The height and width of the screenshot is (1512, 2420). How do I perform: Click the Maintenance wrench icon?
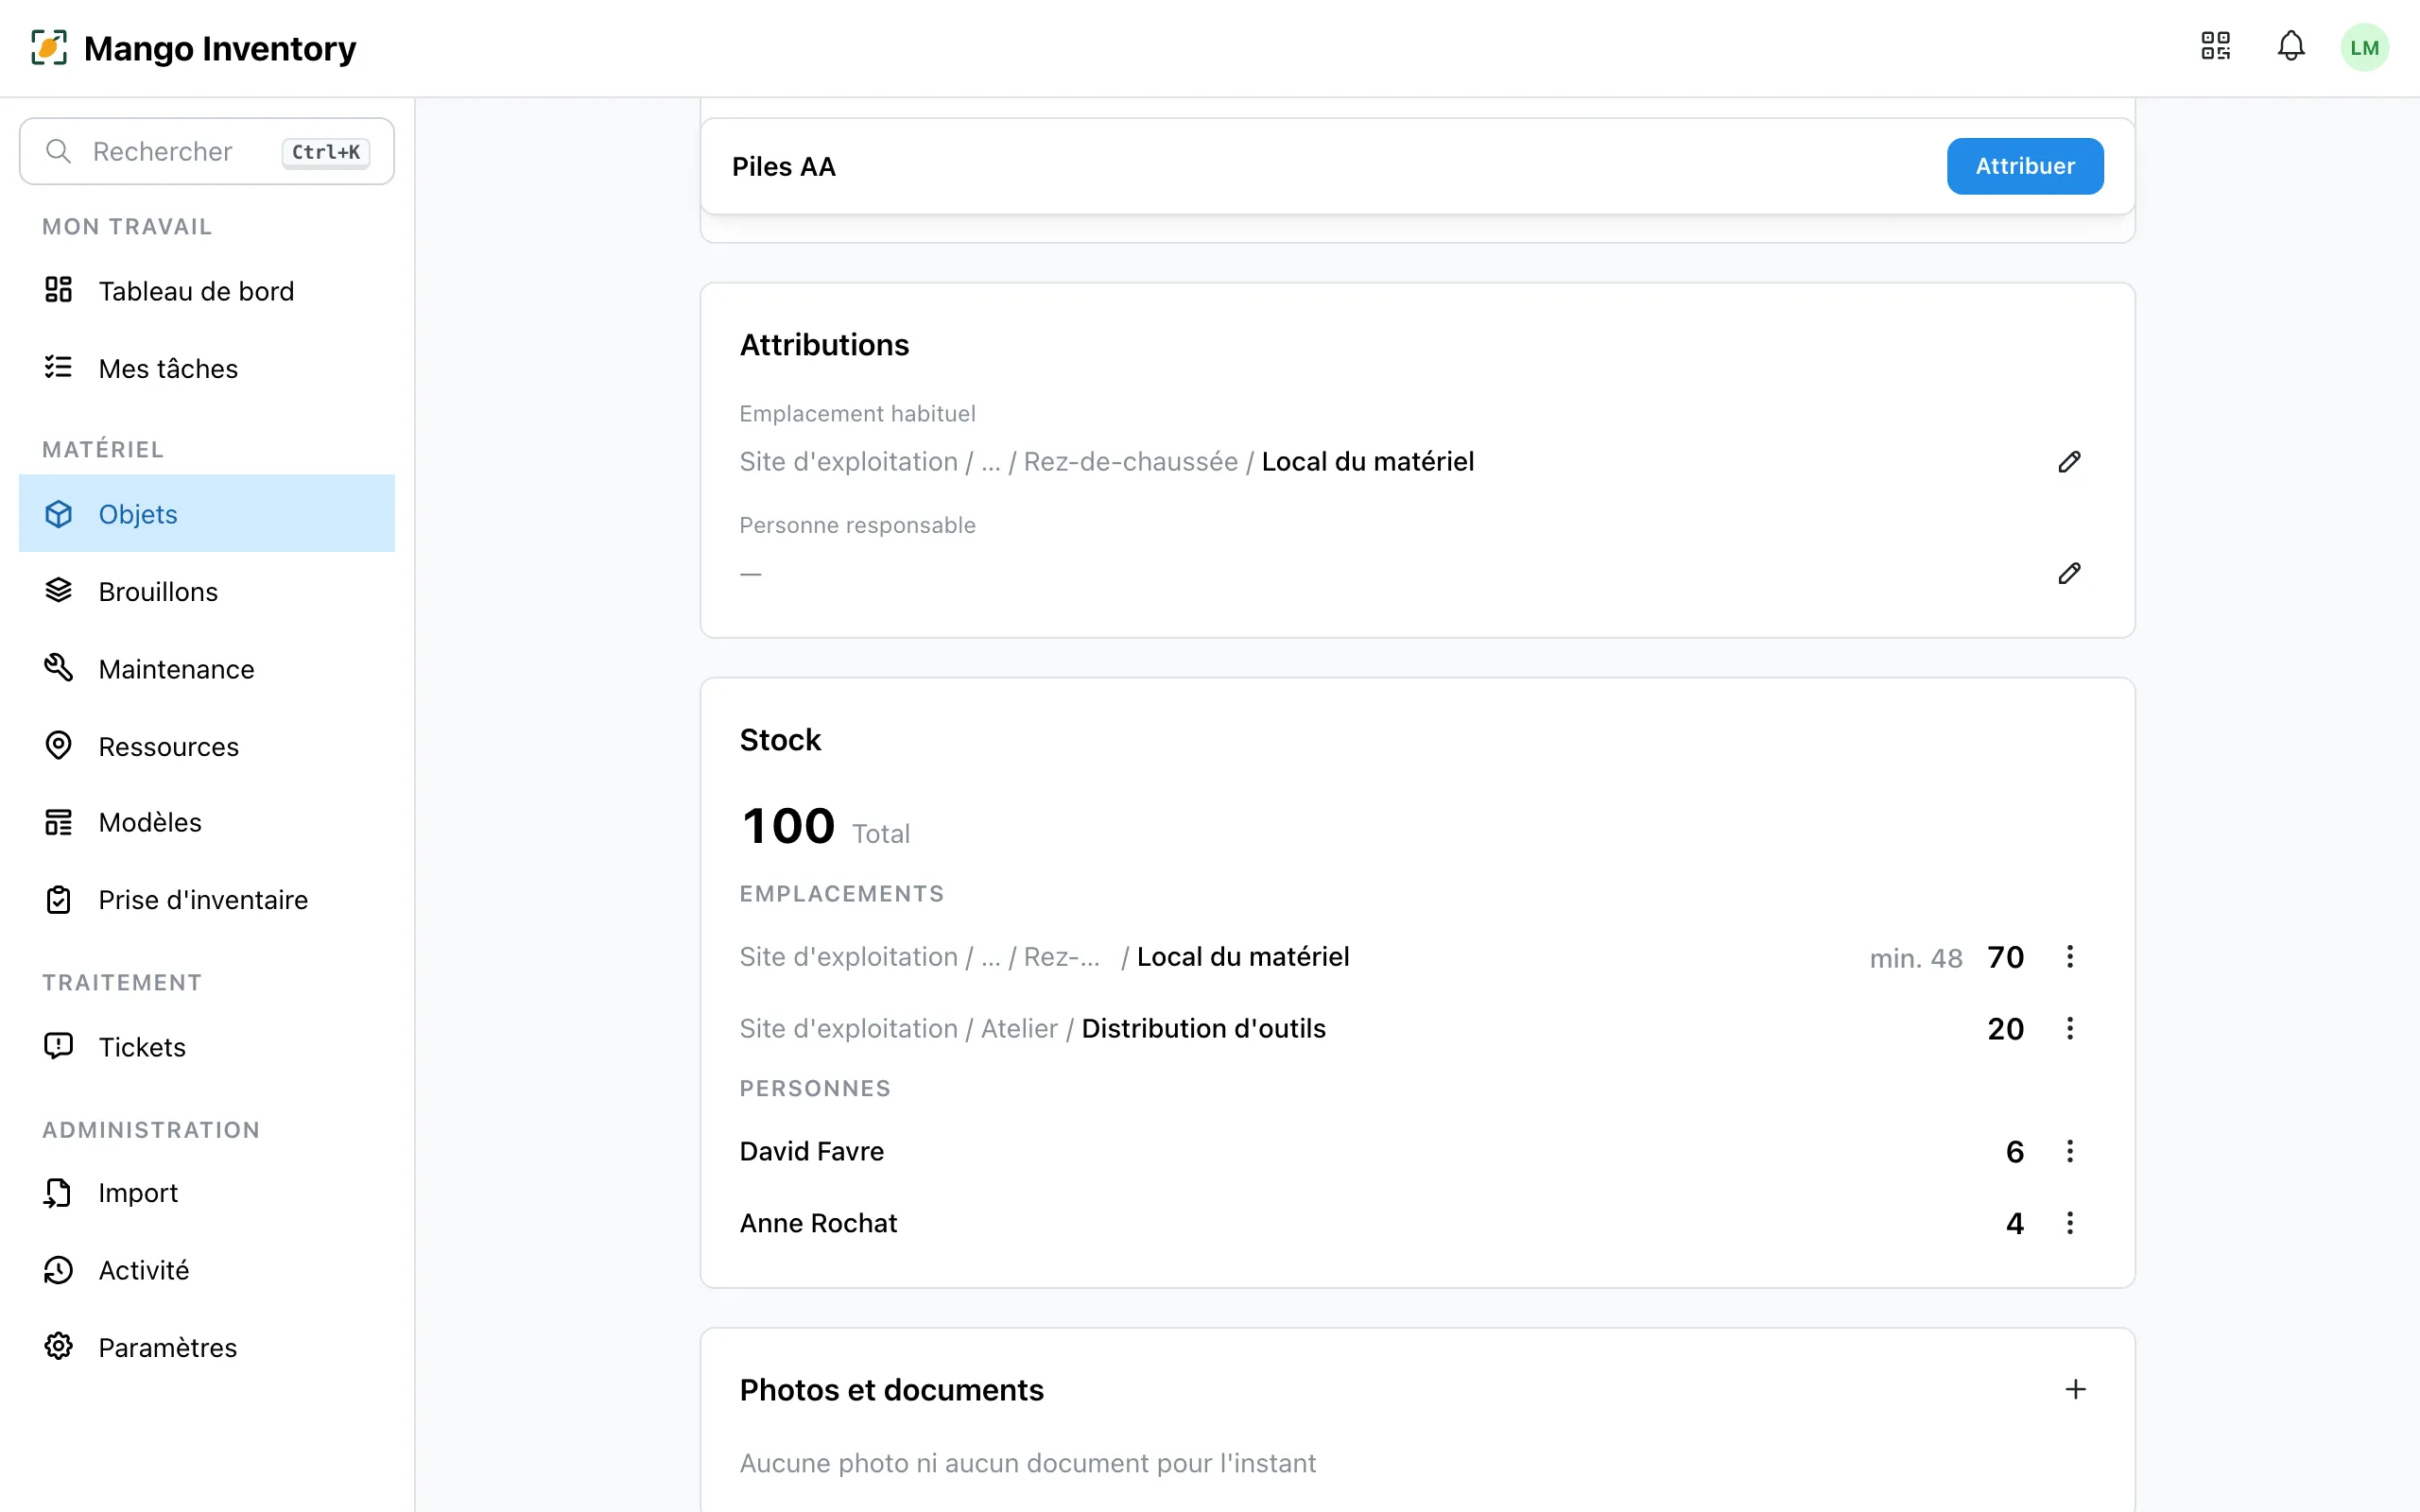click(59, 668)
